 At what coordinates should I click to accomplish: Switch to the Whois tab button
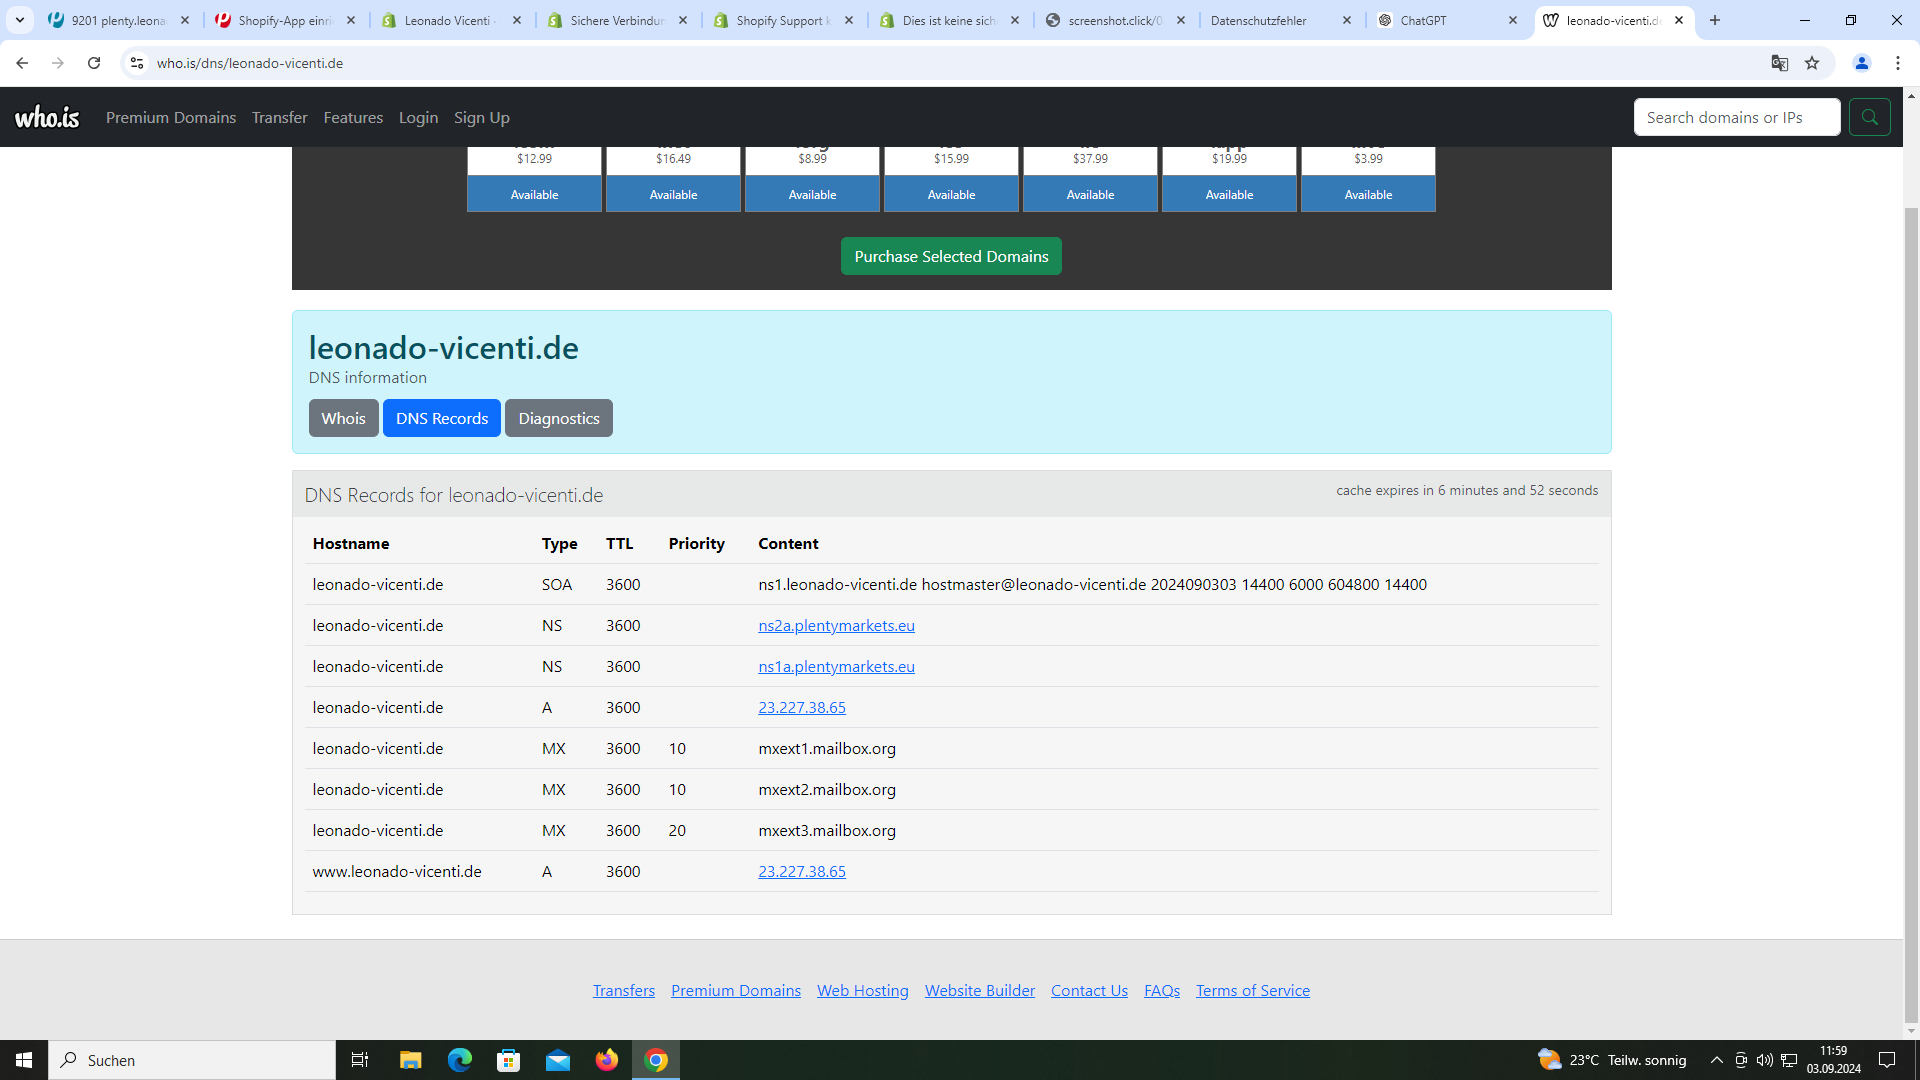(343, 418)
